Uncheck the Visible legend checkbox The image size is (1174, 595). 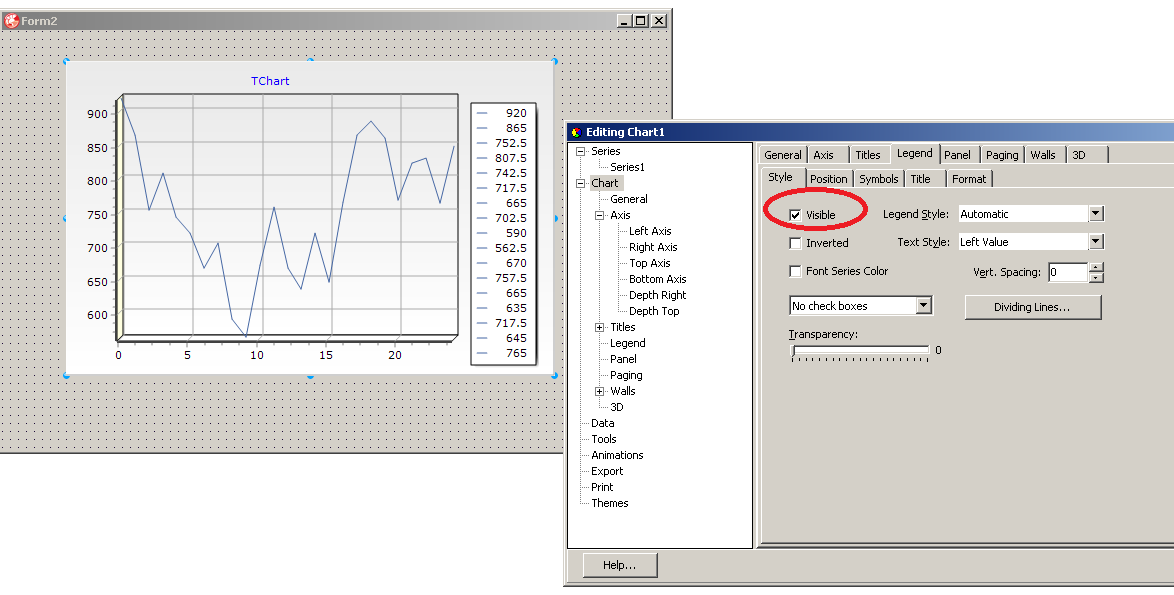[795, 216]
